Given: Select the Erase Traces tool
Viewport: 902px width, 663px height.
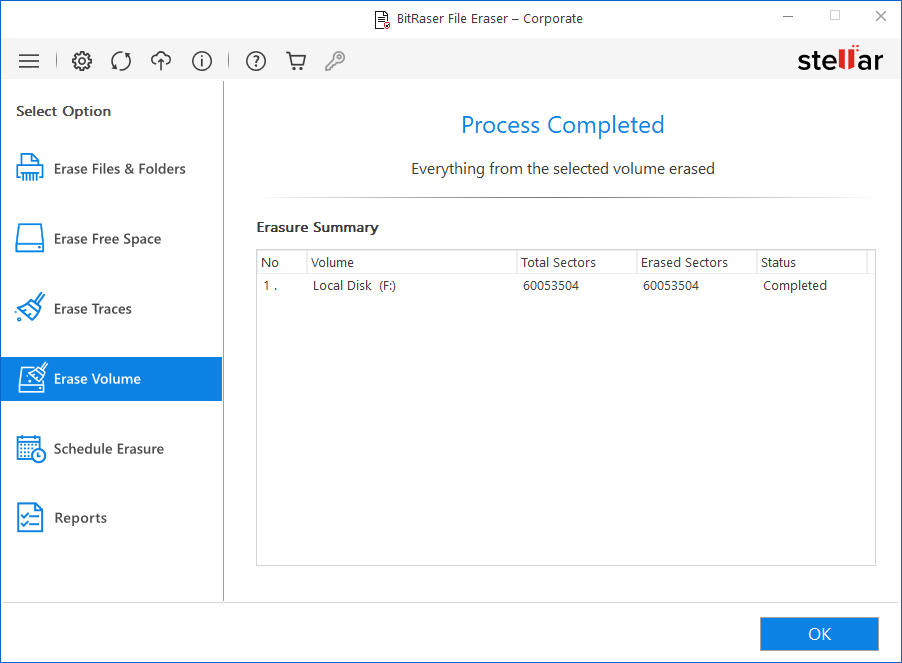Looking at the screenshot, I should click(85, 308).
